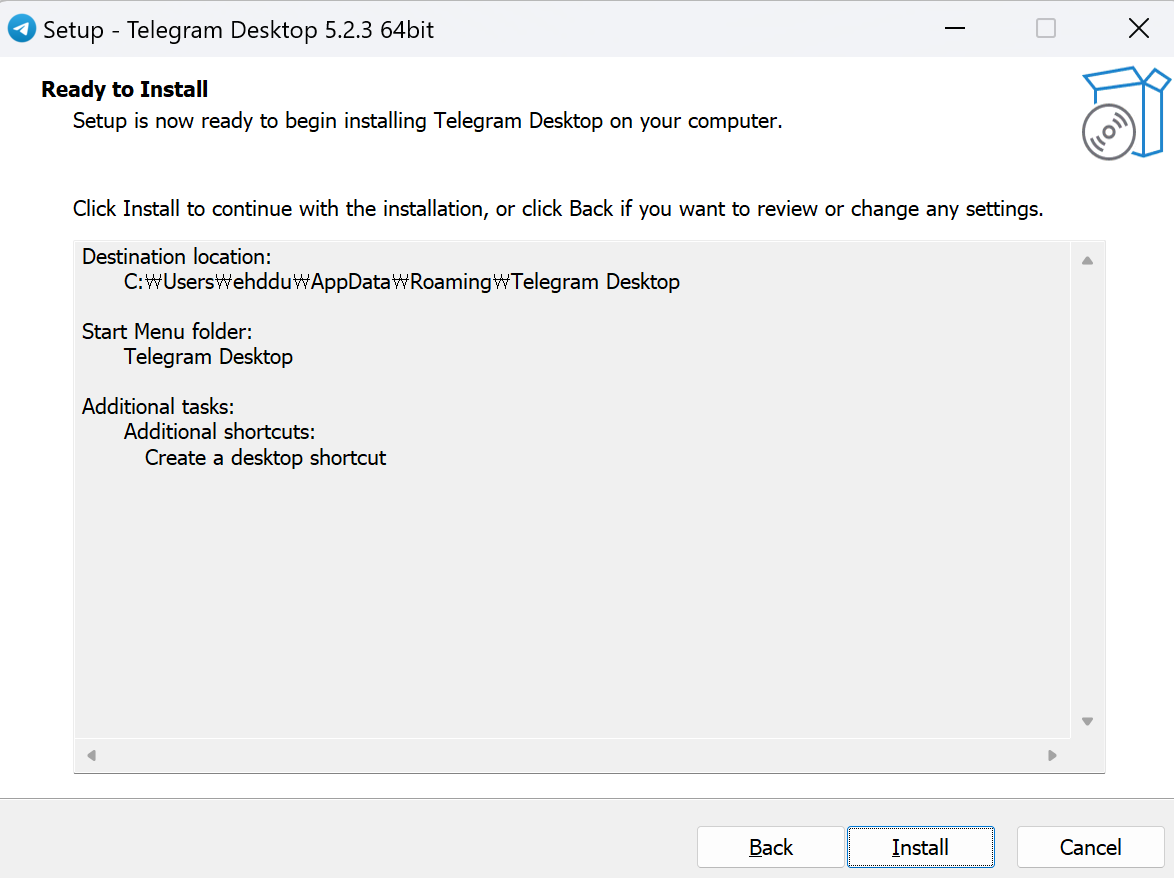Click 'Create a desktop shortcut' line
Image resolution: width=1174 pixels, height=878 pixels.
click(266, 457)
